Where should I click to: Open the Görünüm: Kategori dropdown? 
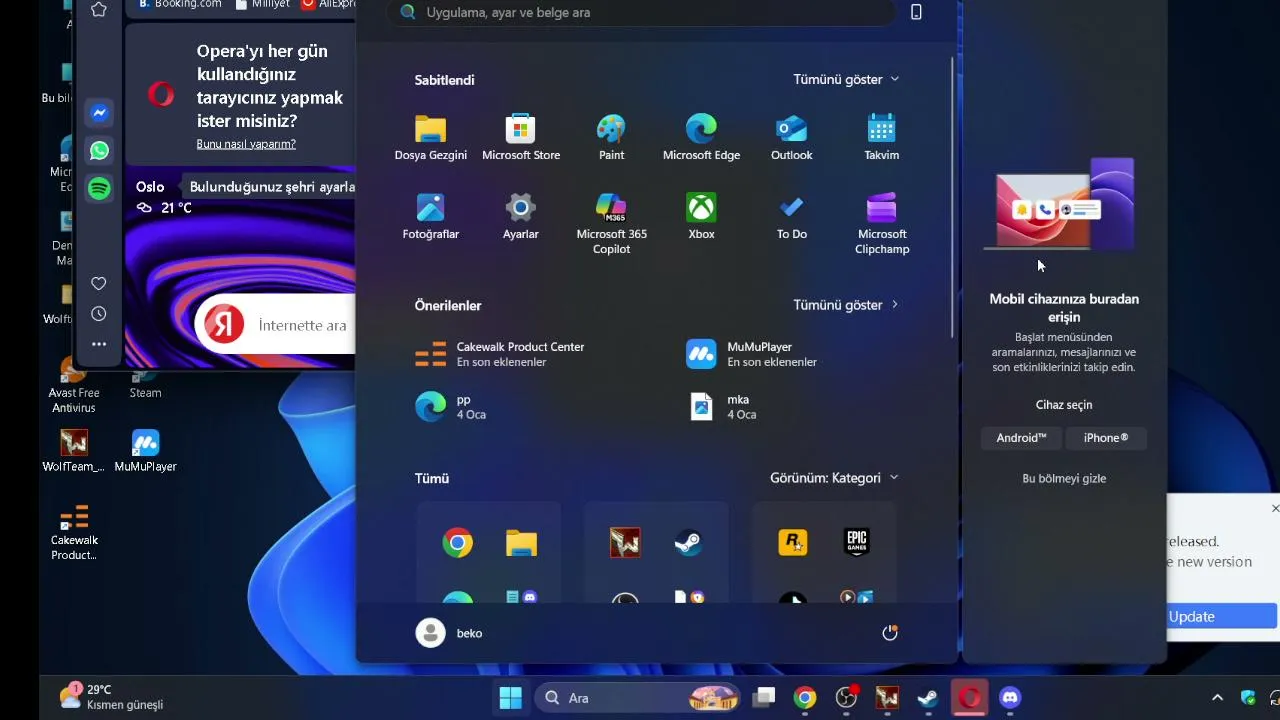pyautogui.click(x=834, y=478)
